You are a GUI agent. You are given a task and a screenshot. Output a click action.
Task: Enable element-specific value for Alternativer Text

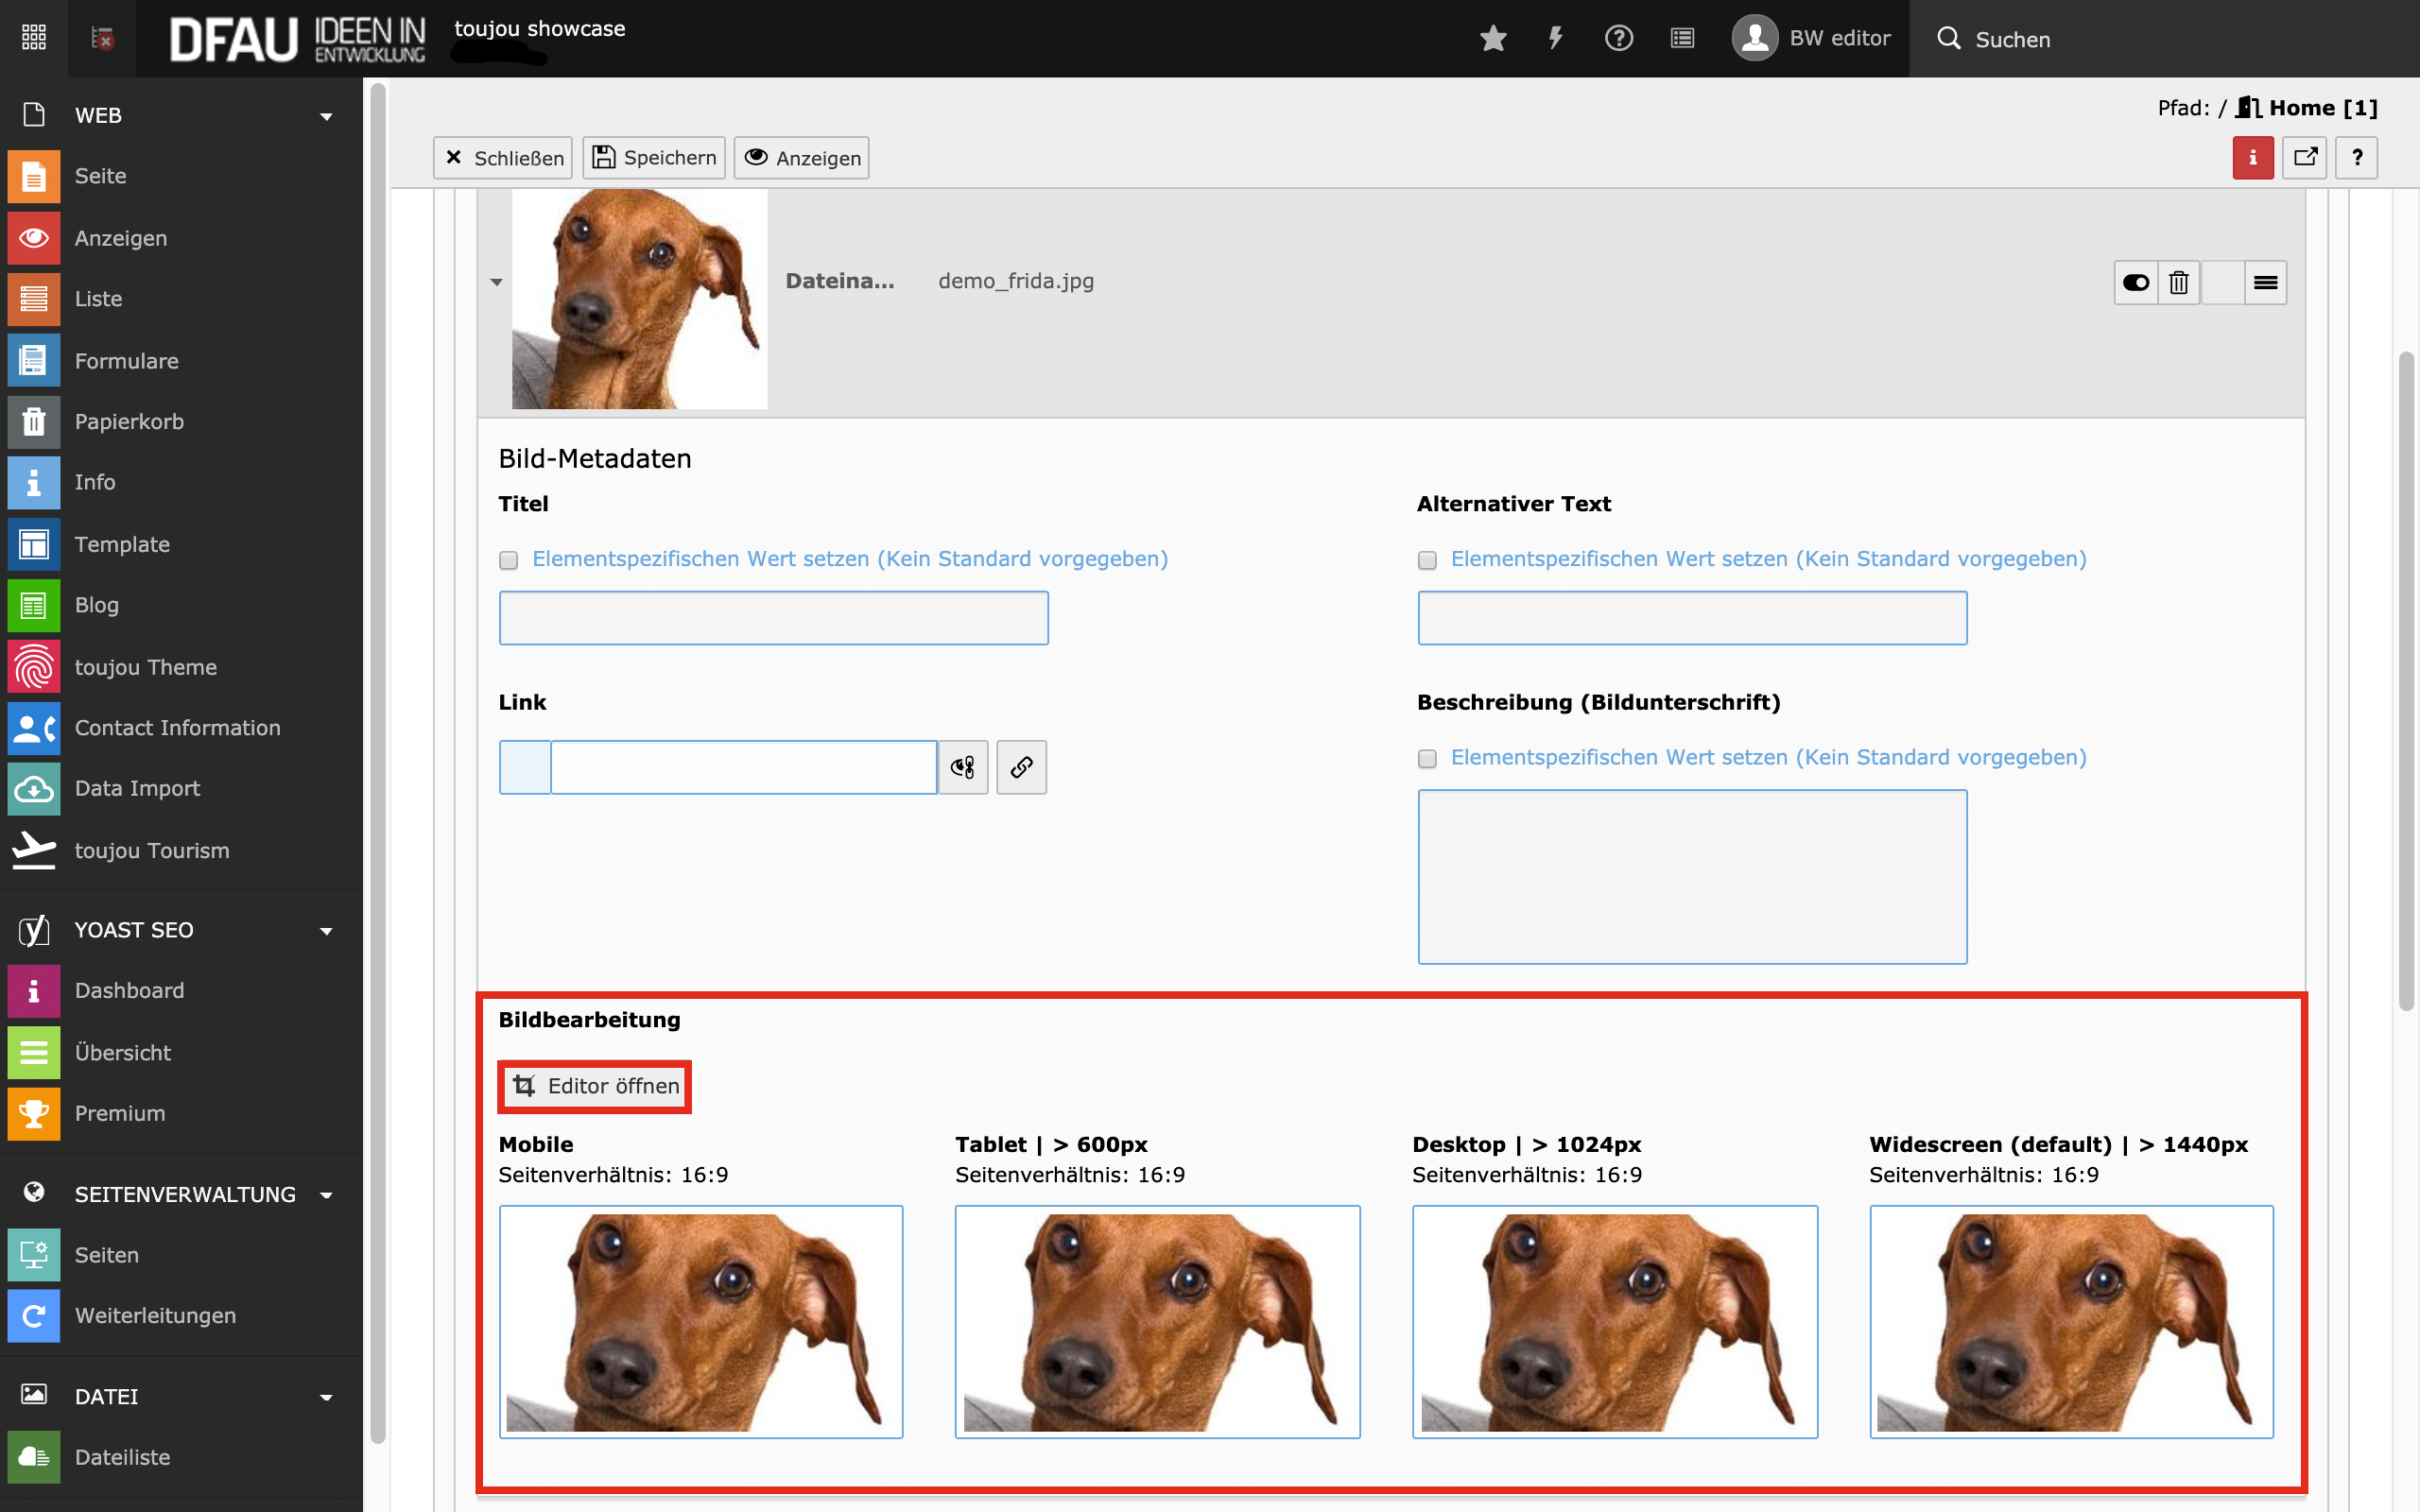pos(1427,560)
